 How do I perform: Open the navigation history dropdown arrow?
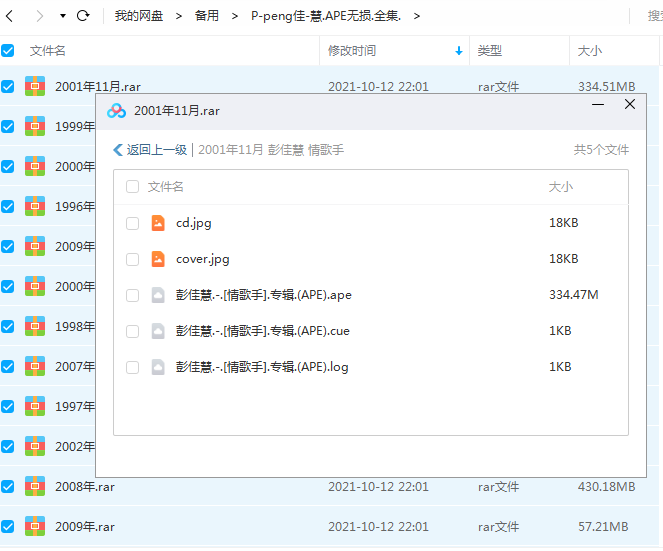62,16
